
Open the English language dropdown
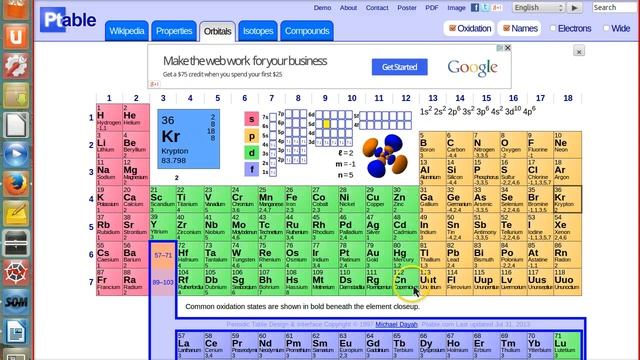point(538,8)
